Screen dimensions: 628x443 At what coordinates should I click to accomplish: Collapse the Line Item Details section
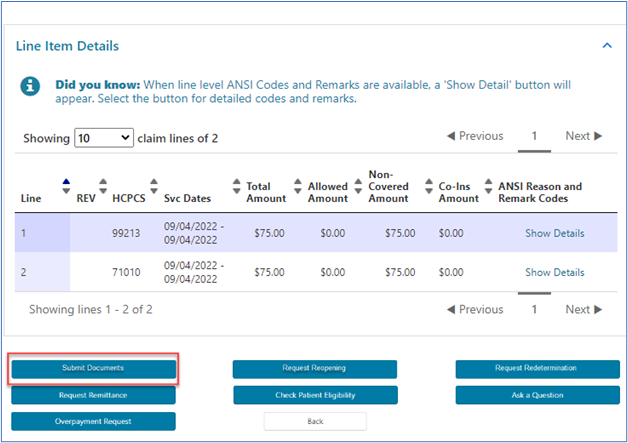coord(606,46)
